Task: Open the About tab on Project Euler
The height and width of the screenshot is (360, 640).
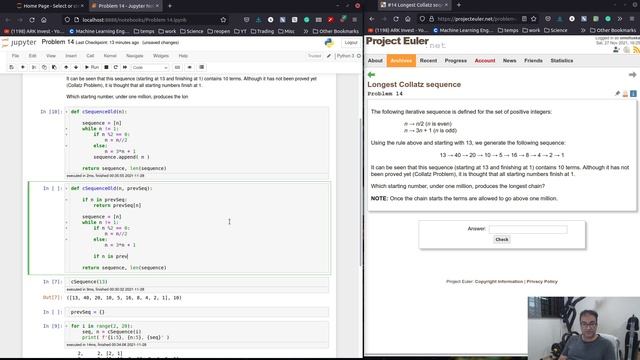Action: pyautogui.click(x=375, y=60)
